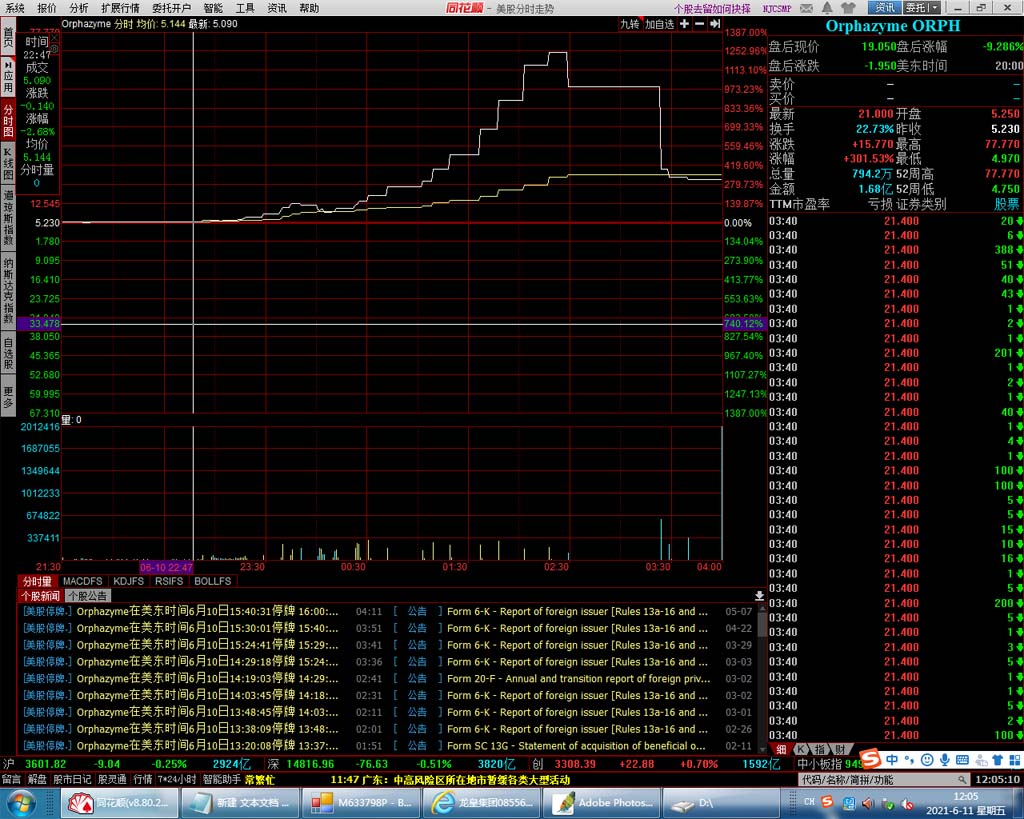Close the floating time/price info box
The width and height of the screenshot is (1024, 819).
pos(55,37)
